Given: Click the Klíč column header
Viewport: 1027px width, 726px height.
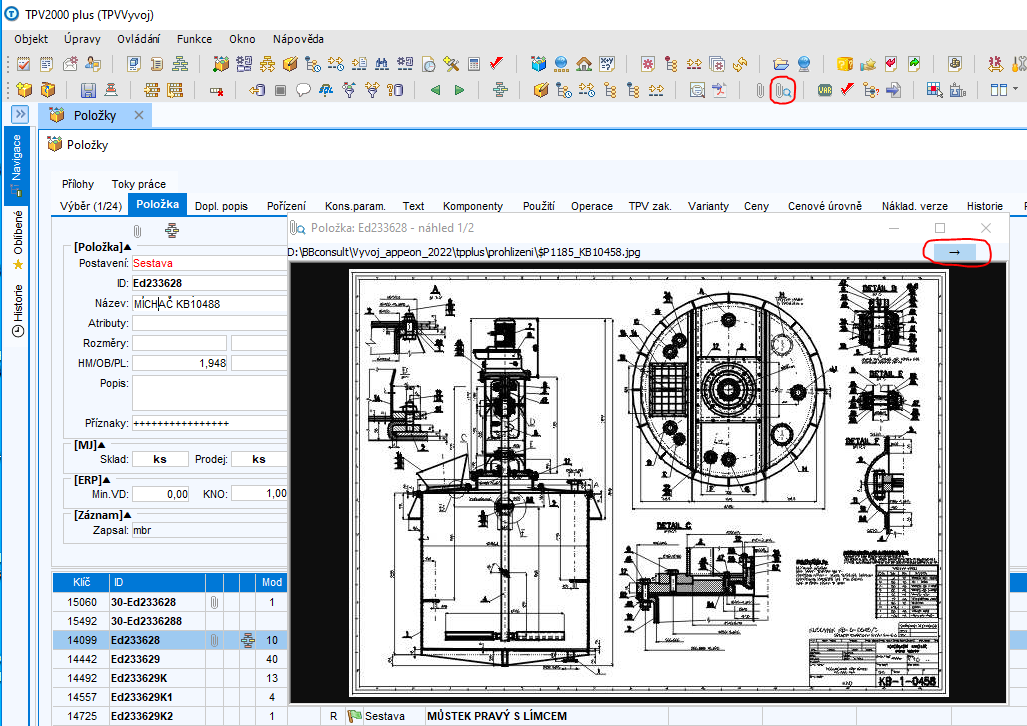Looking at the screenshot, I should pos(82,583).
